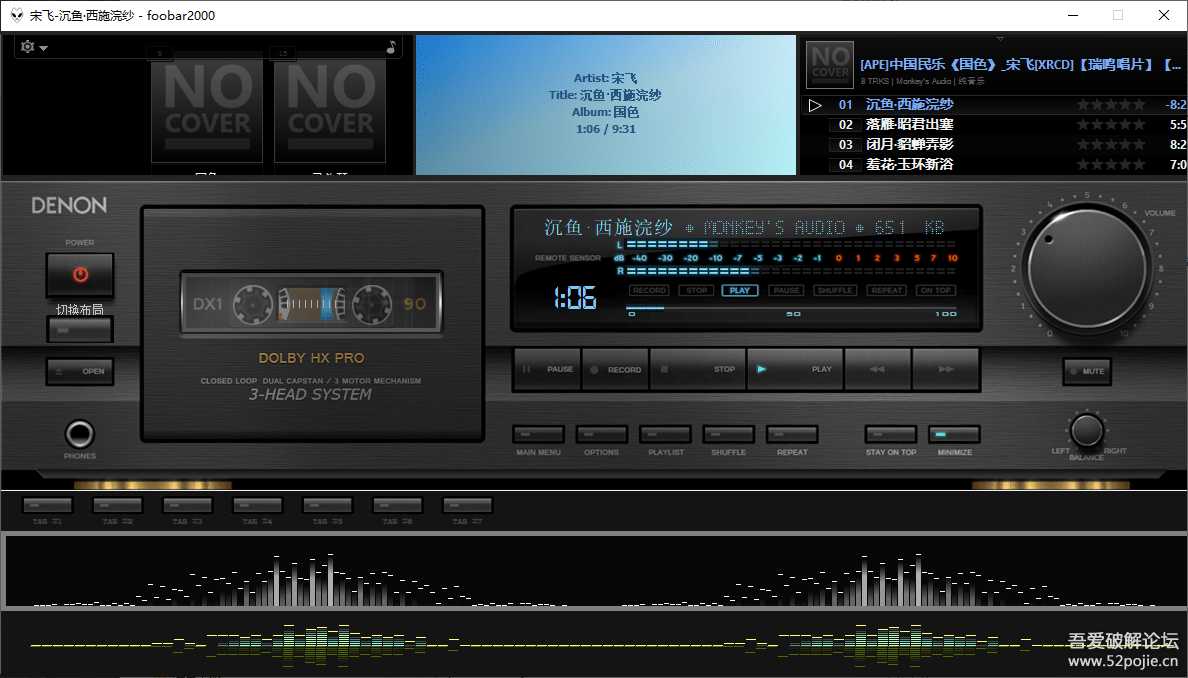Select track 04 羞花·玉环新浴

click(x=994, y=164)
